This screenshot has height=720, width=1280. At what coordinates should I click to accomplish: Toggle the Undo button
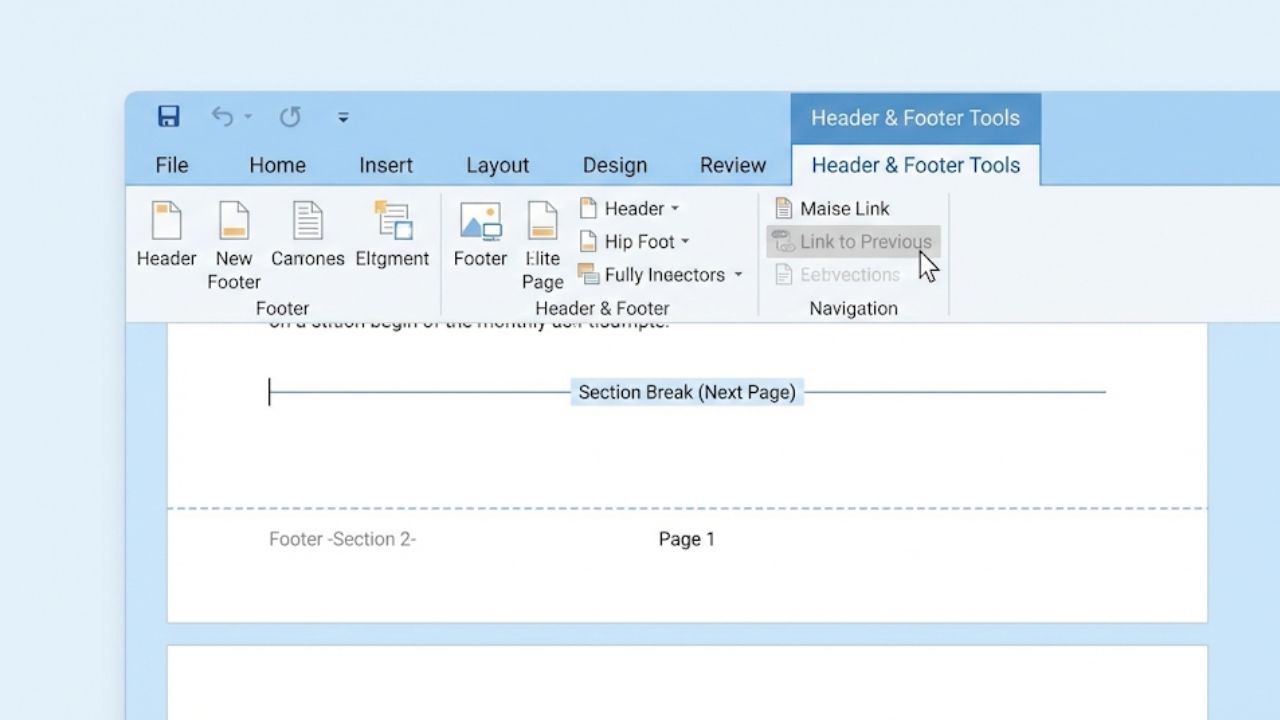click(222, 117)
